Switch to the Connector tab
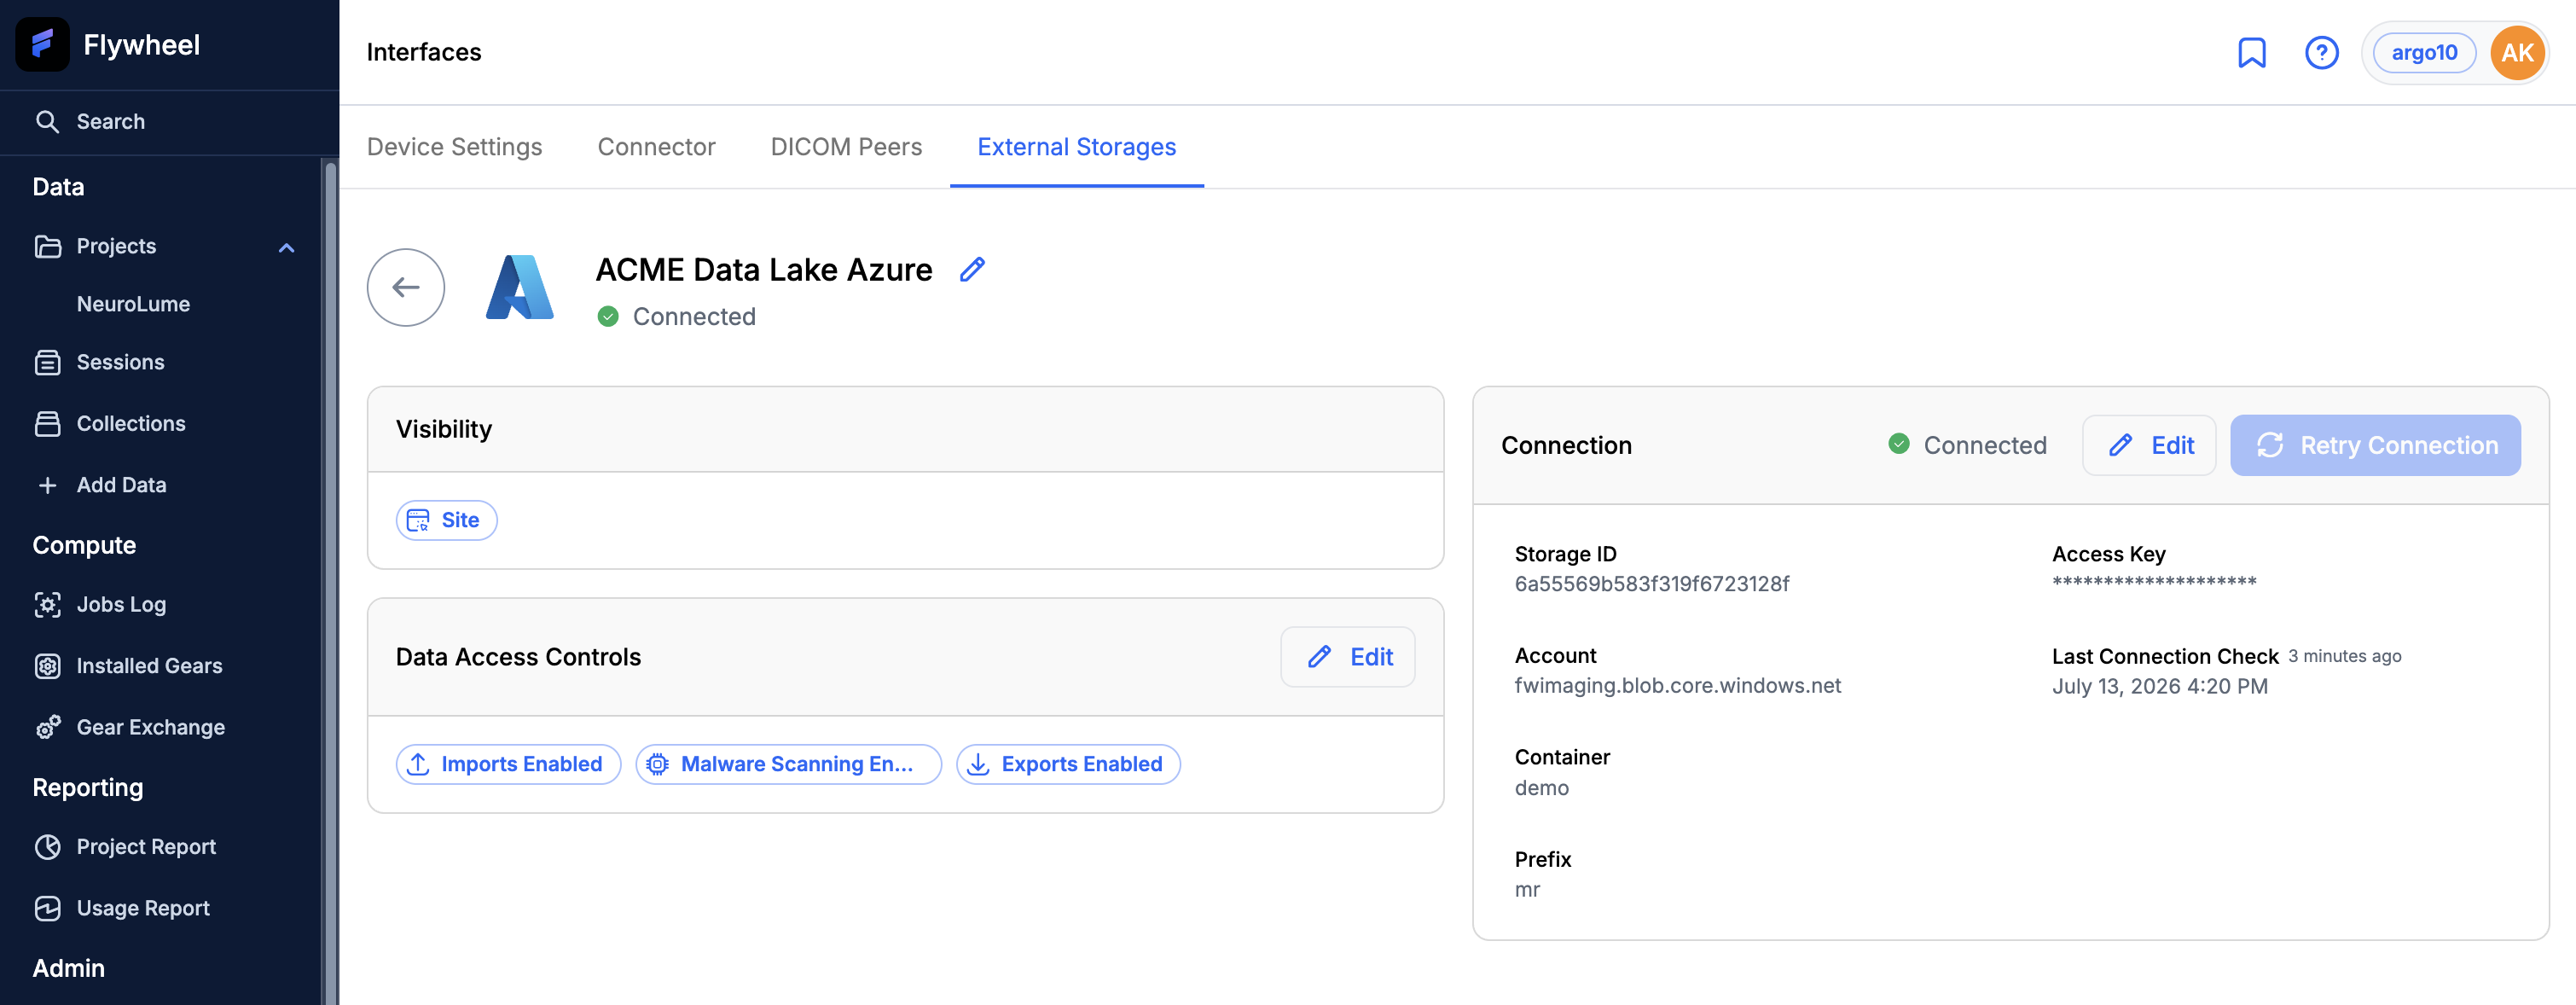 (x=656, y=147)
